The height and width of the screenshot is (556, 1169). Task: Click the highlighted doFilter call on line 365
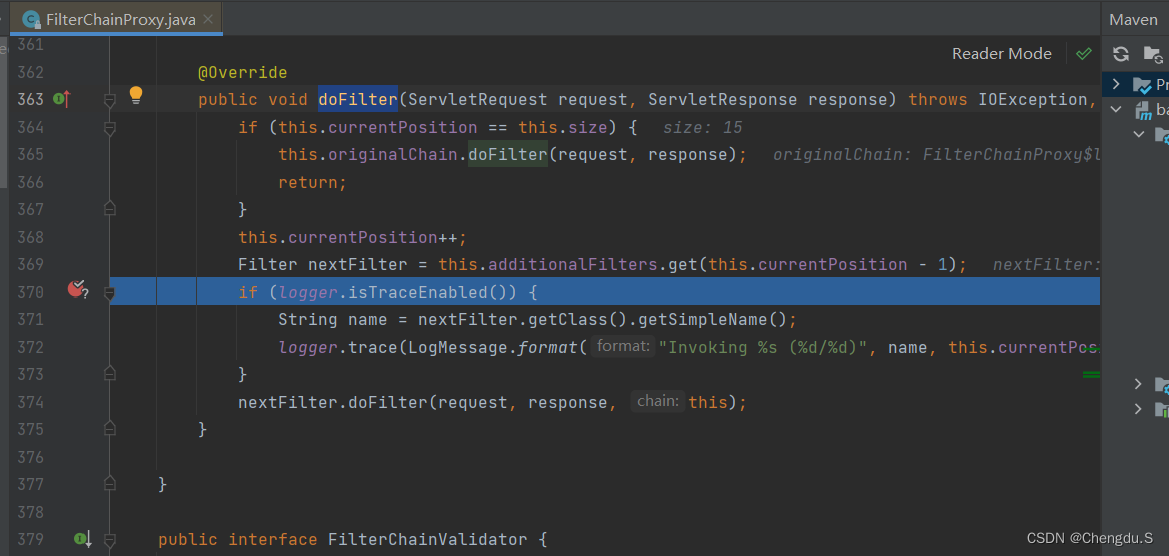(x=508, y=154)
